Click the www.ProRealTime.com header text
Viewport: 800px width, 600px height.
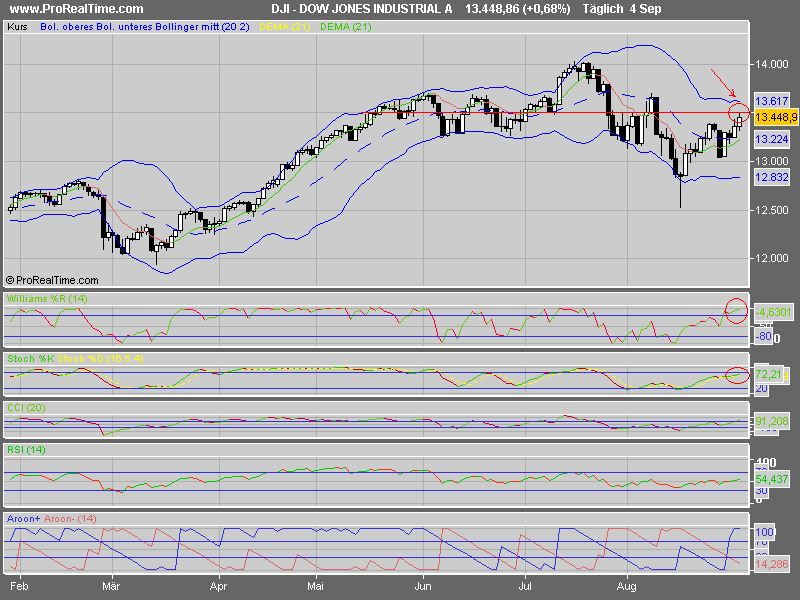[x=77, y=9]
